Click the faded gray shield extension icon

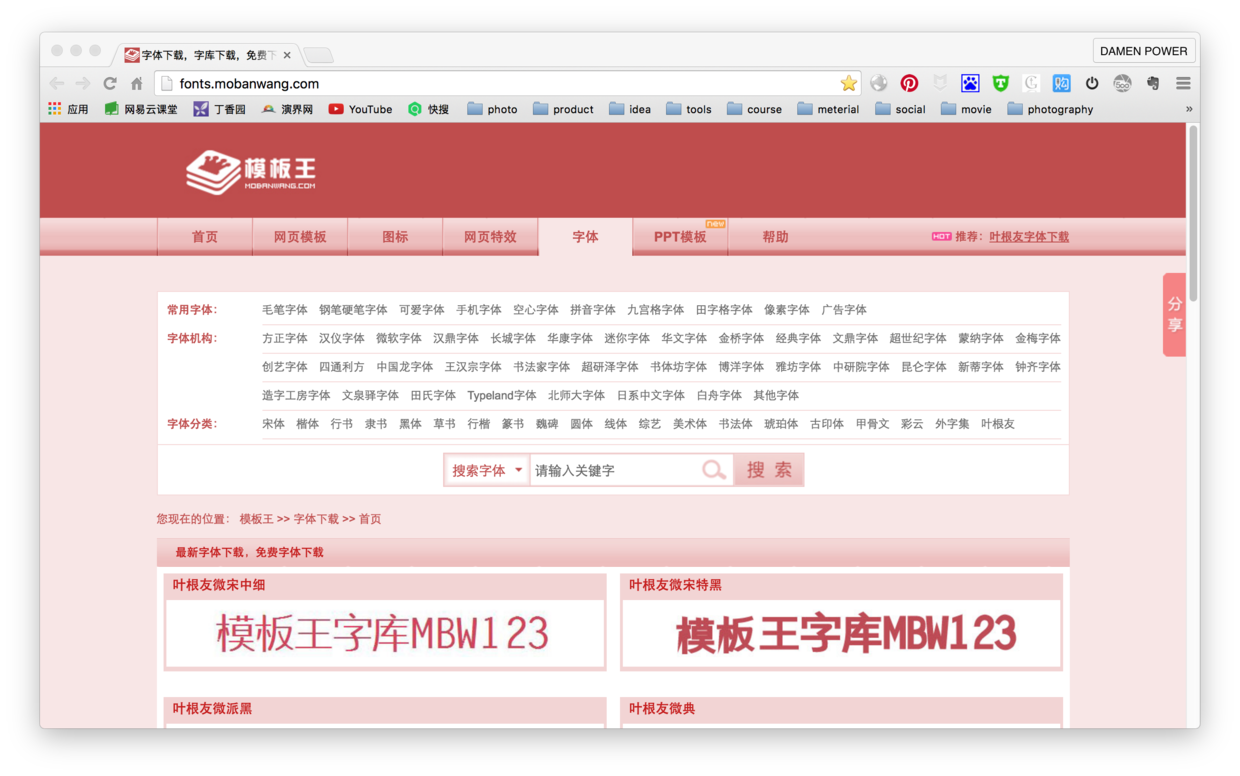pos(940,83)
